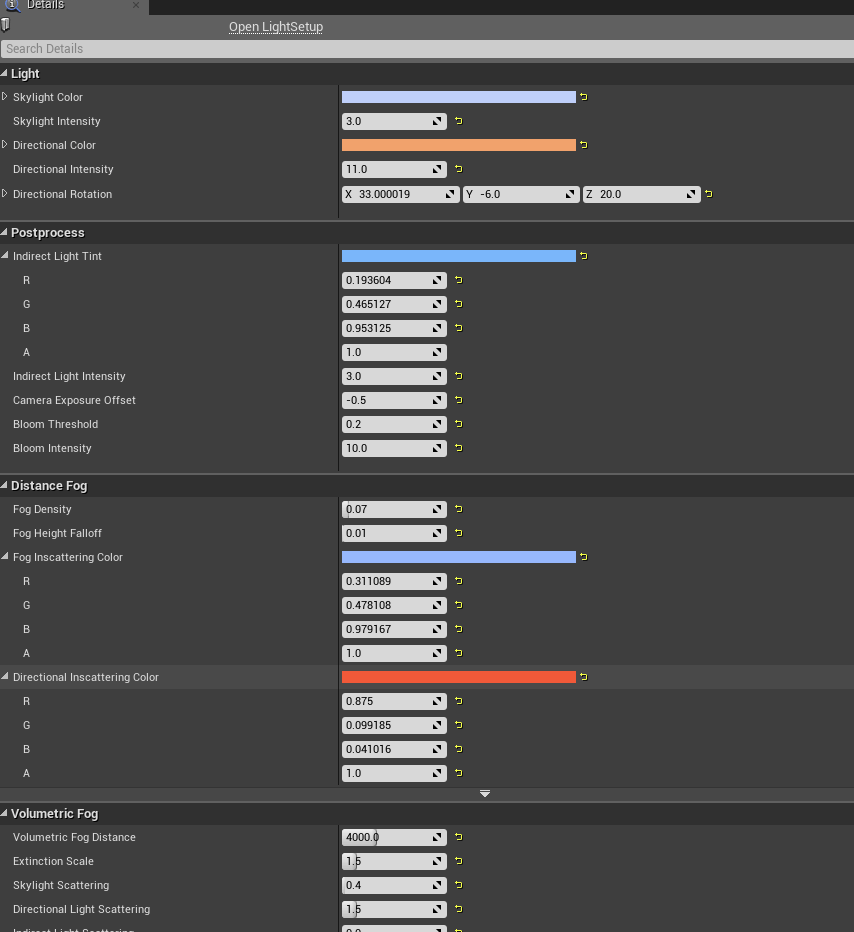Reset Bloom Intensity to default
854x932 pixels.
459,448
